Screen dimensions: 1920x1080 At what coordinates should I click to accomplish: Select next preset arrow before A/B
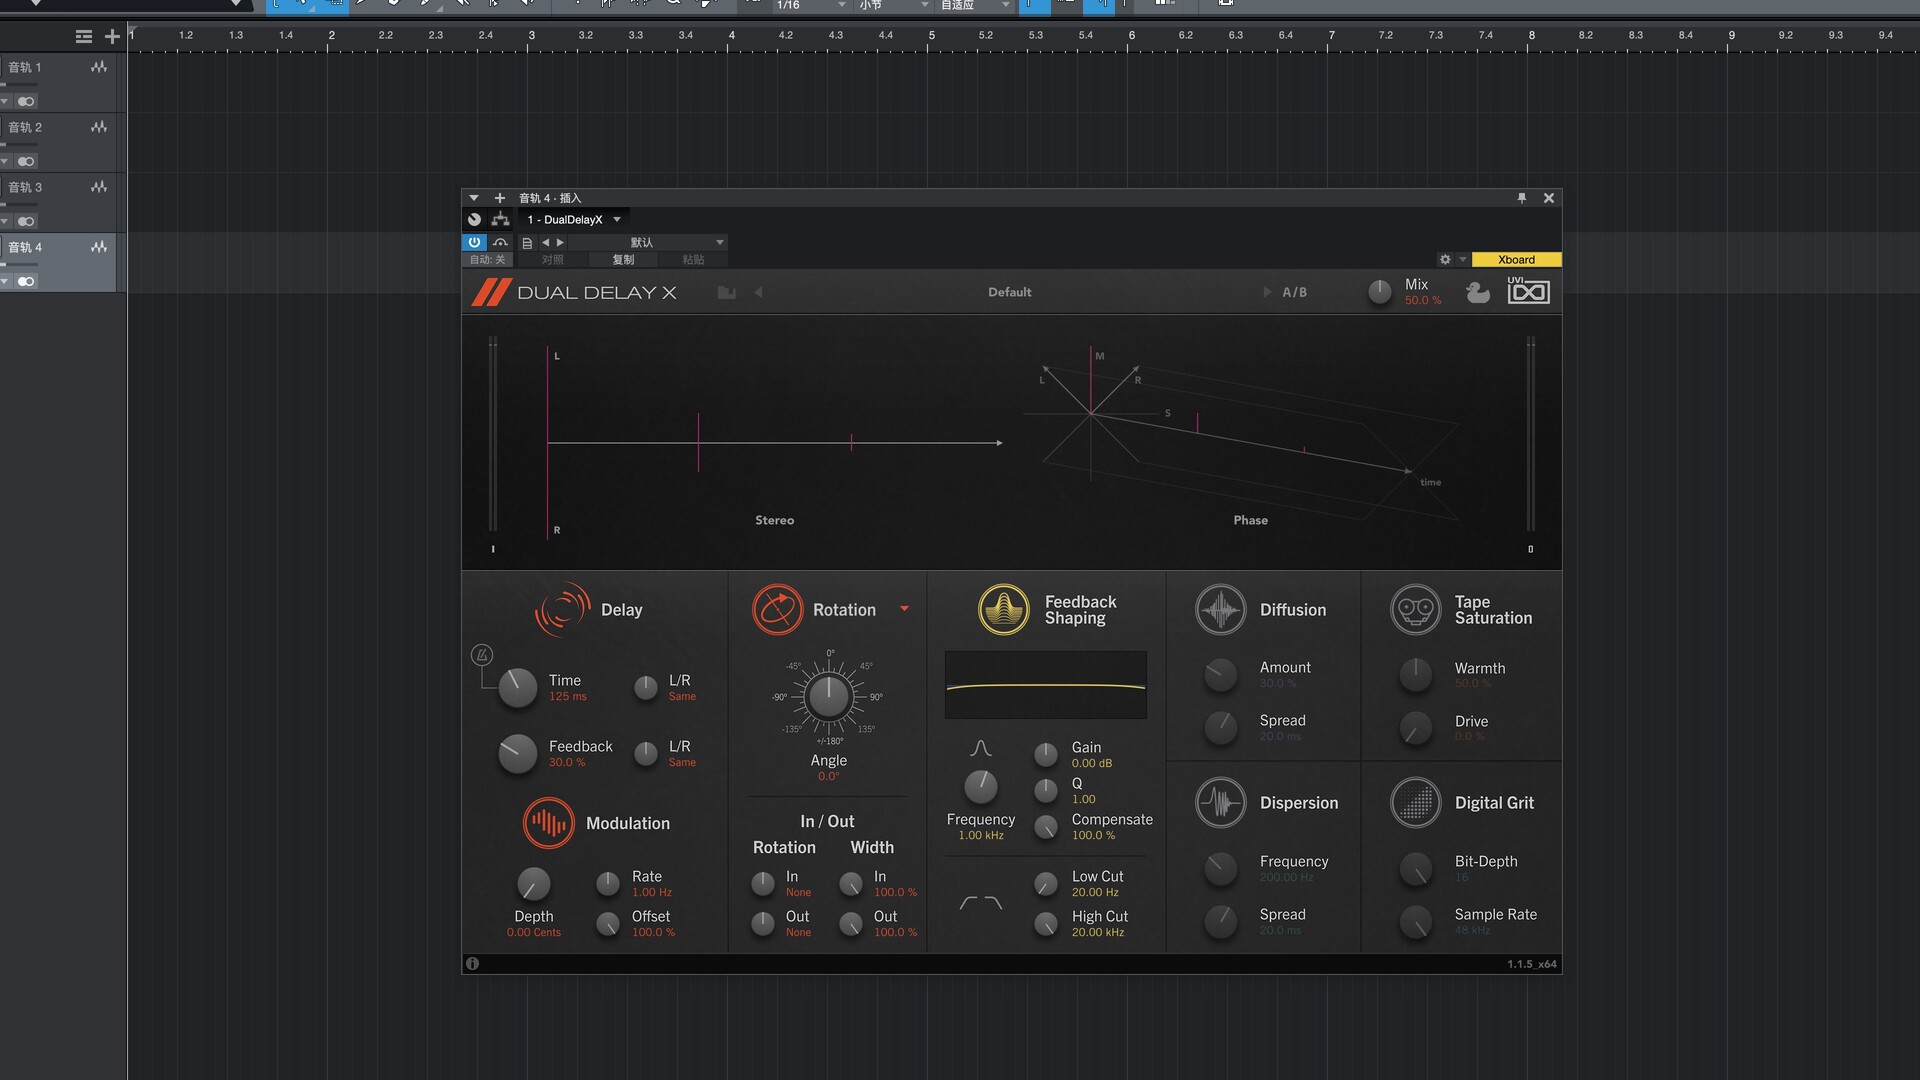(1267, 292)
